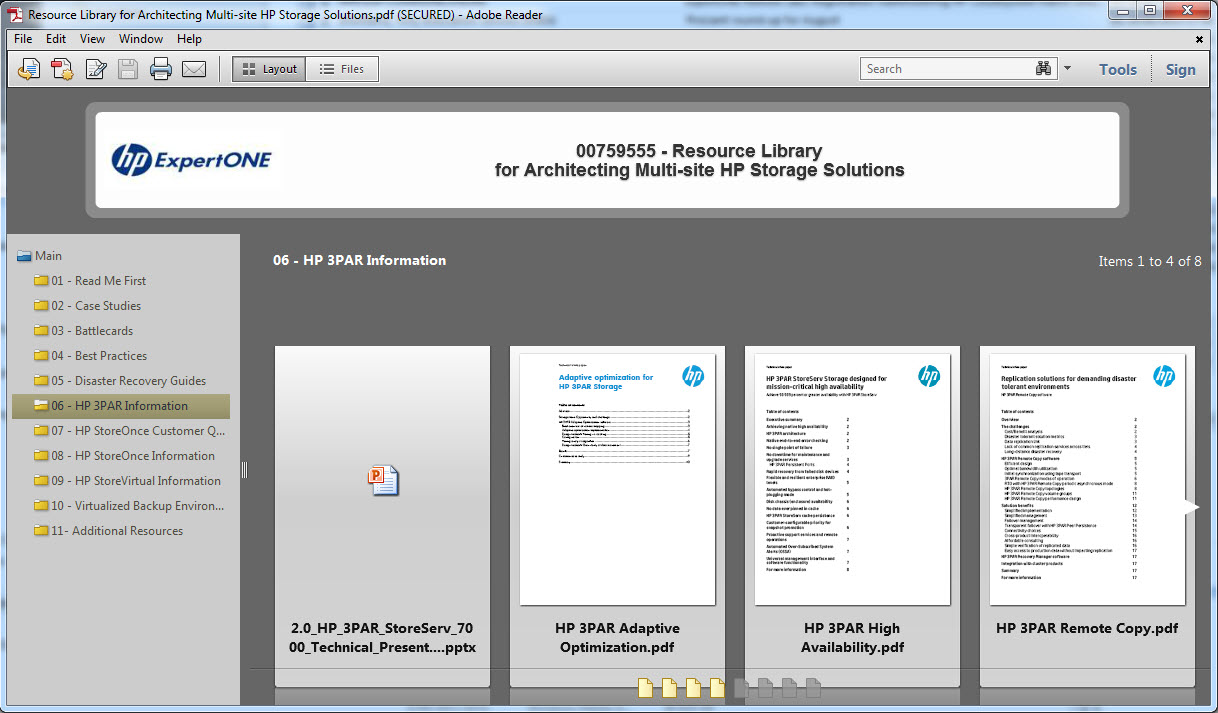Screen dimensions: 1218x713
Task: Click the first yellow page navigator icon
Action: (x=645, y=687)
